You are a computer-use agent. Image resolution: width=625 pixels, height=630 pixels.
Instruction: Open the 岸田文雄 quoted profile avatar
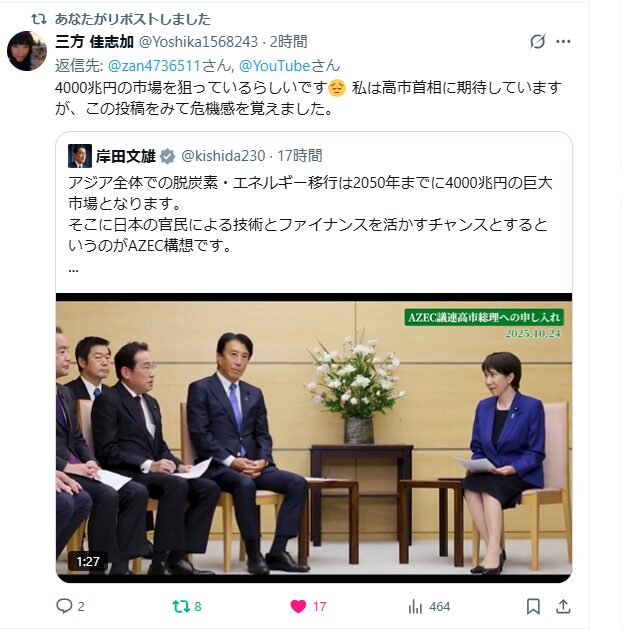click(x=80, y=156)
